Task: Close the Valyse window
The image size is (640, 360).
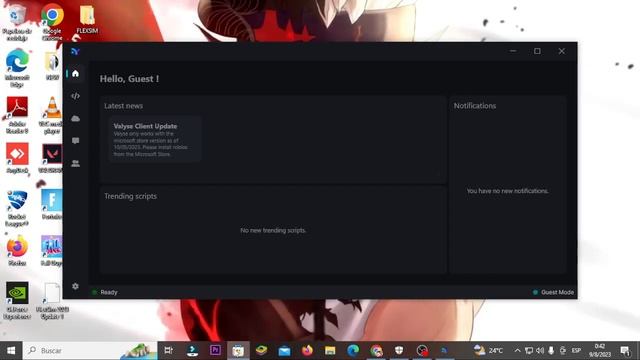Action: pos(562,51)
